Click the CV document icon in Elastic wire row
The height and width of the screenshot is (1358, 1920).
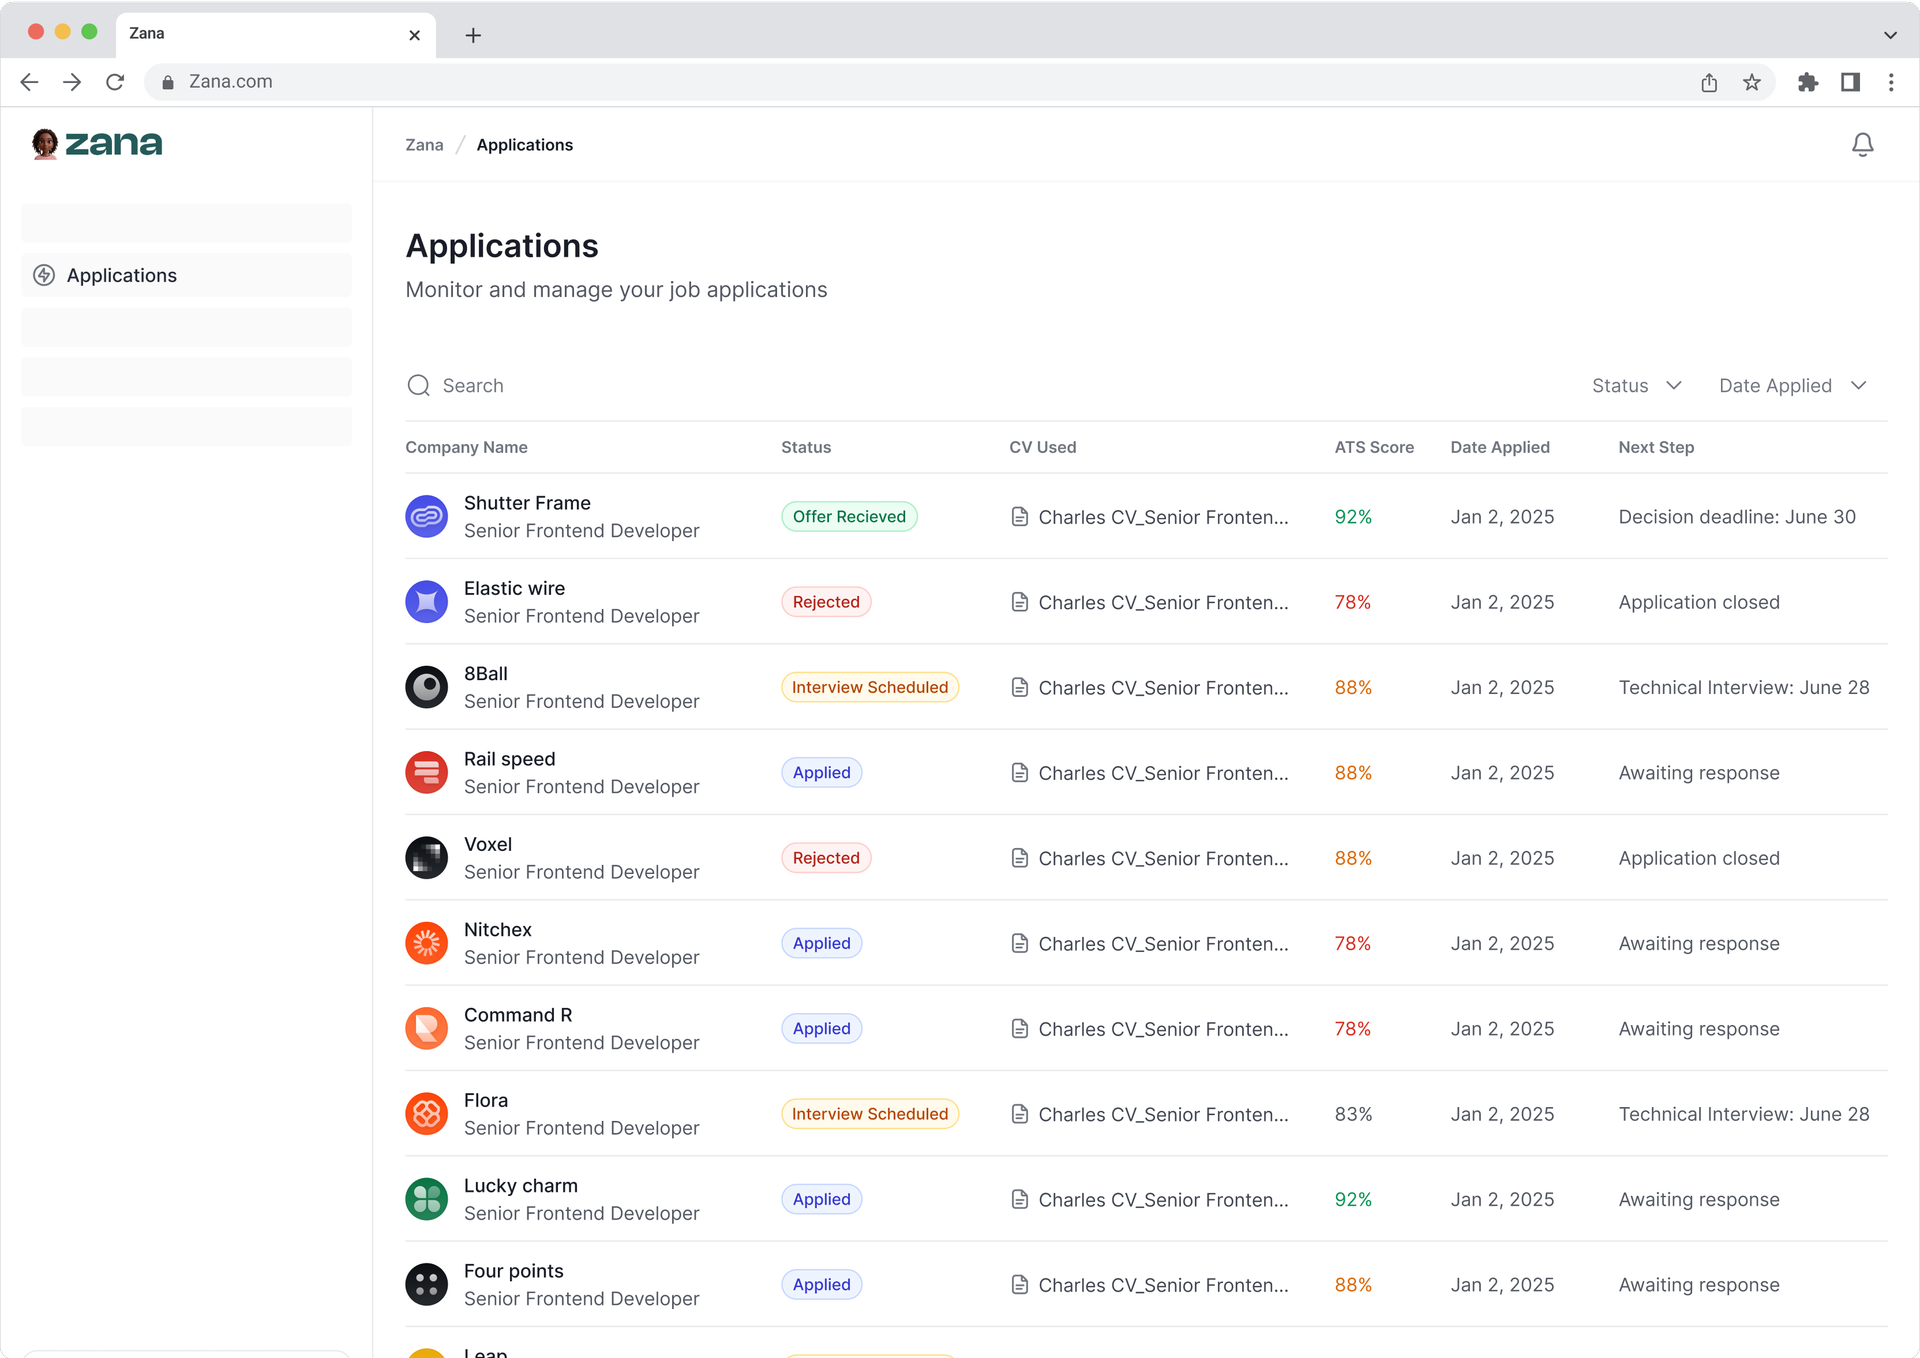tap(1019, 602)
